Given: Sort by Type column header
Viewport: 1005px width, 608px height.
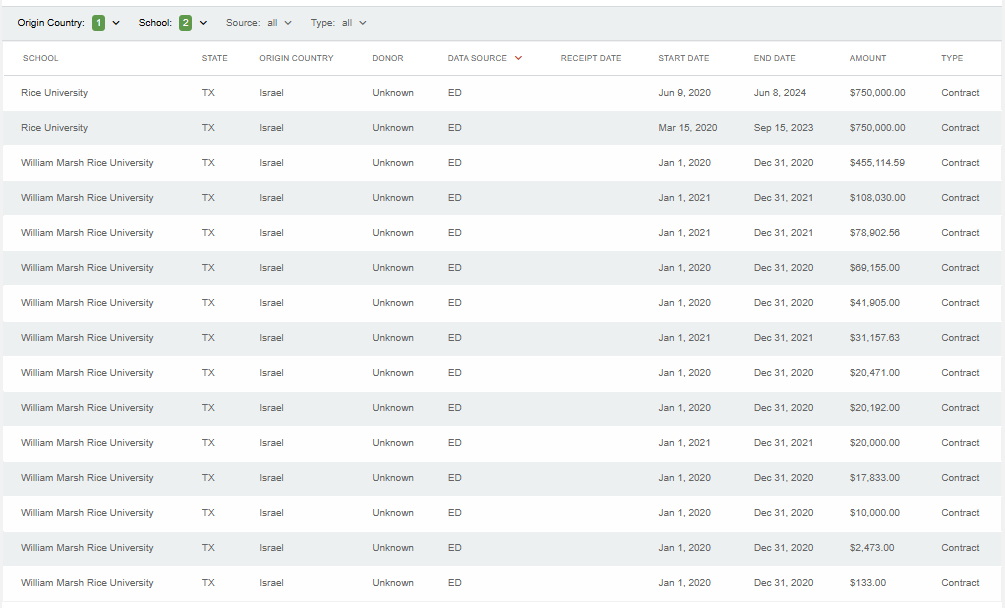Looking at the screenshot, I should [952, 58].
